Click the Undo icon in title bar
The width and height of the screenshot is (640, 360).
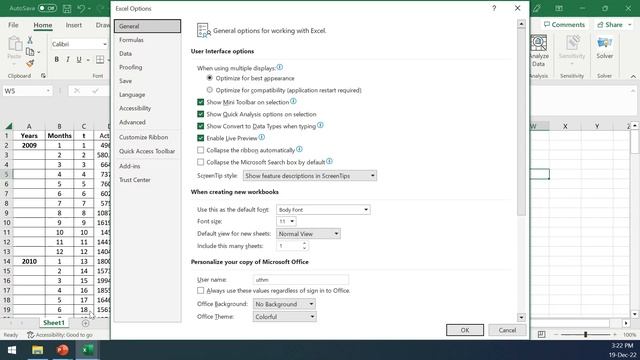[x=81, y=8]
